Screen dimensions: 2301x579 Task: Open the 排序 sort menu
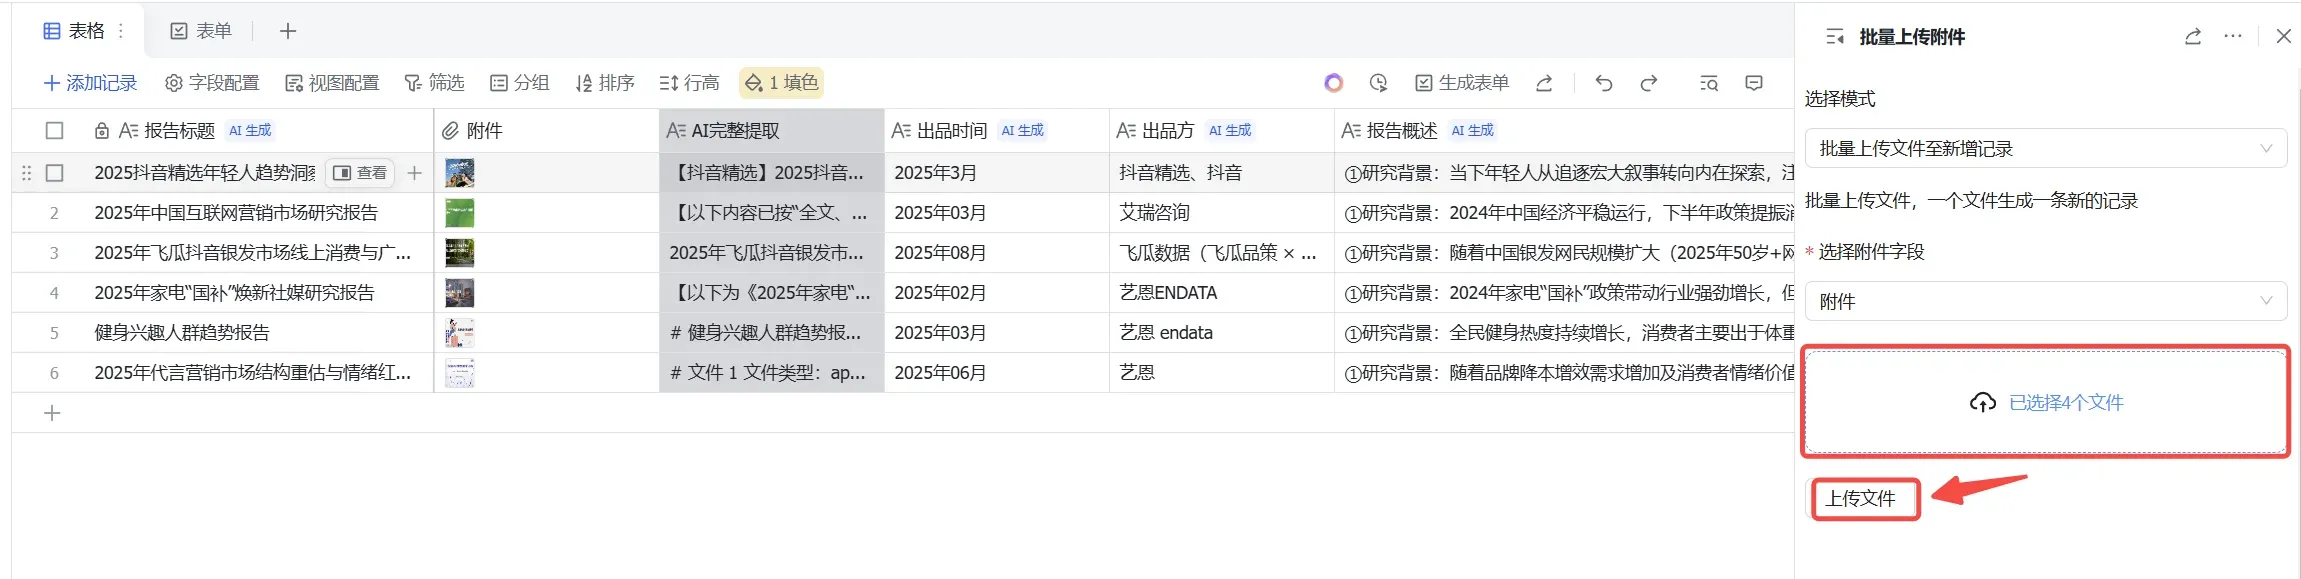[605, 83]
